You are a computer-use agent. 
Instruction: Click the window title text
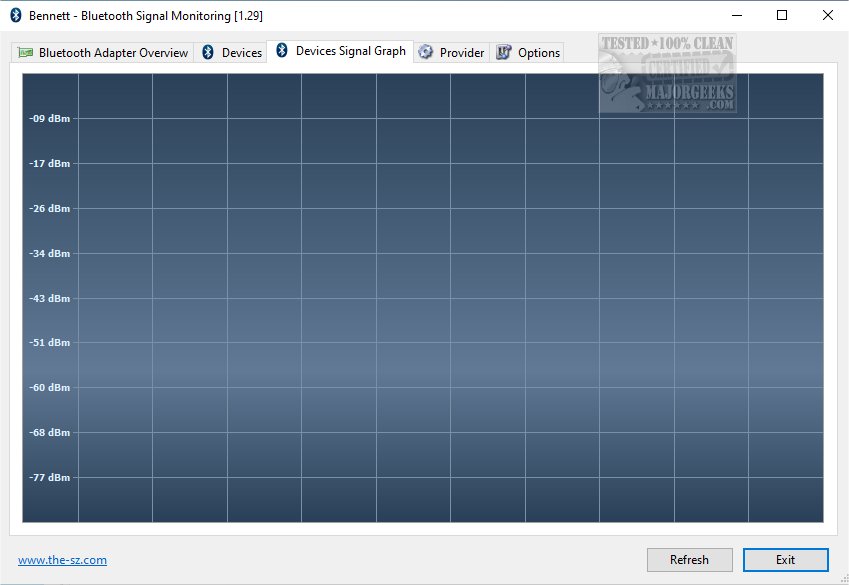pyautogui.click(x=146, y=16)
